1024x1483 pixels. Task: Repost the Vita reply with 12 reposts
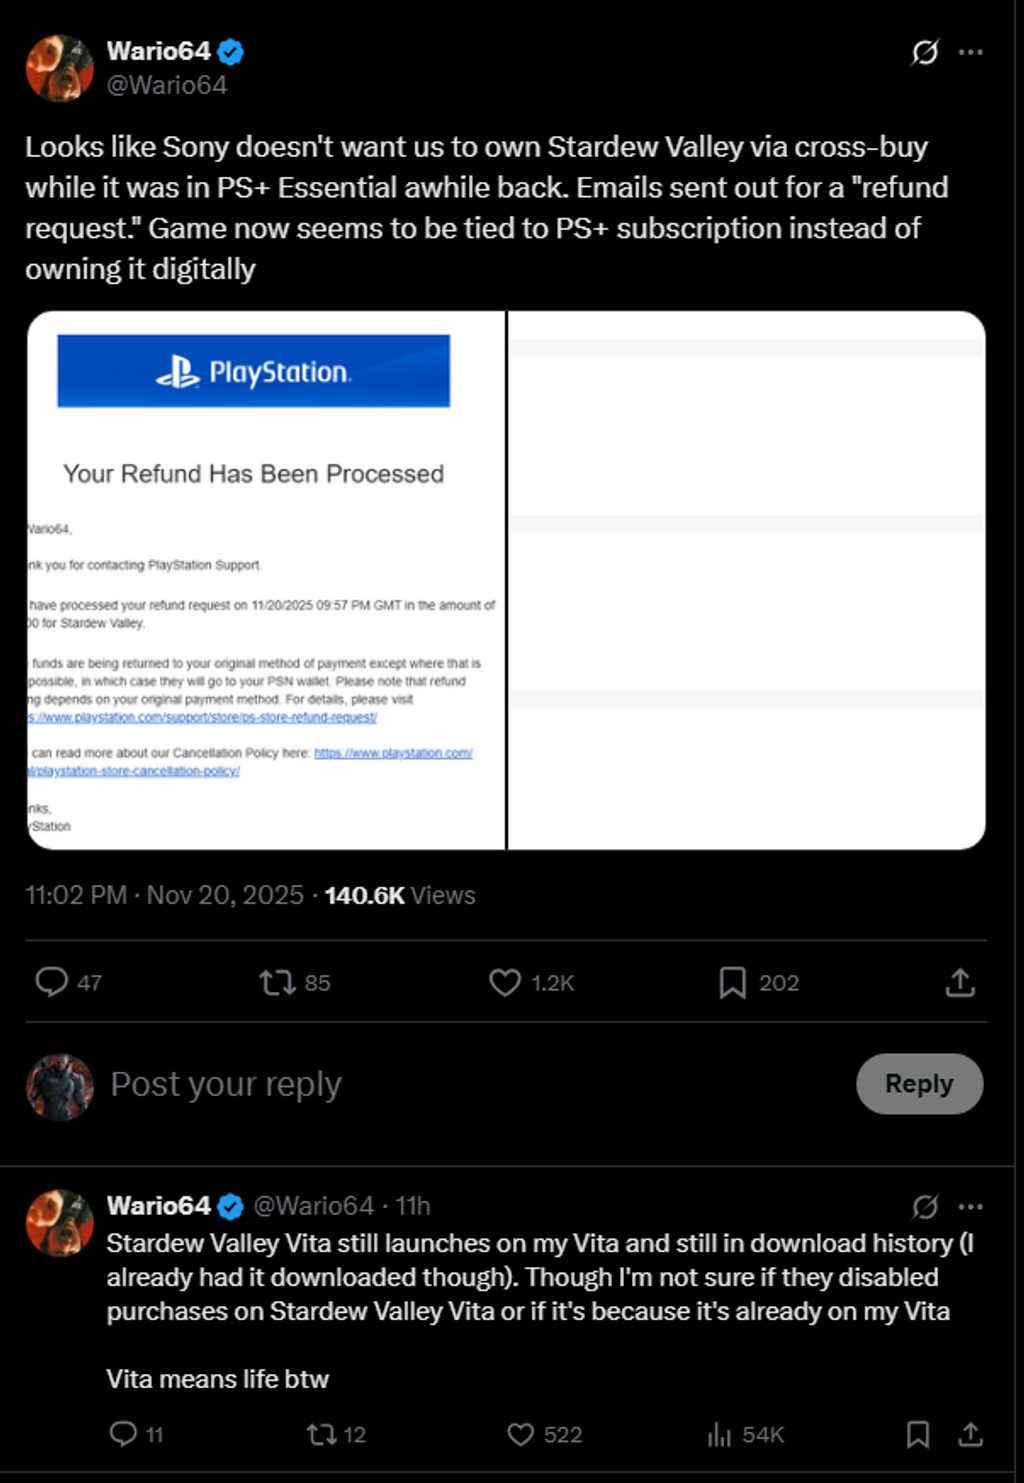pos(322,1434)
